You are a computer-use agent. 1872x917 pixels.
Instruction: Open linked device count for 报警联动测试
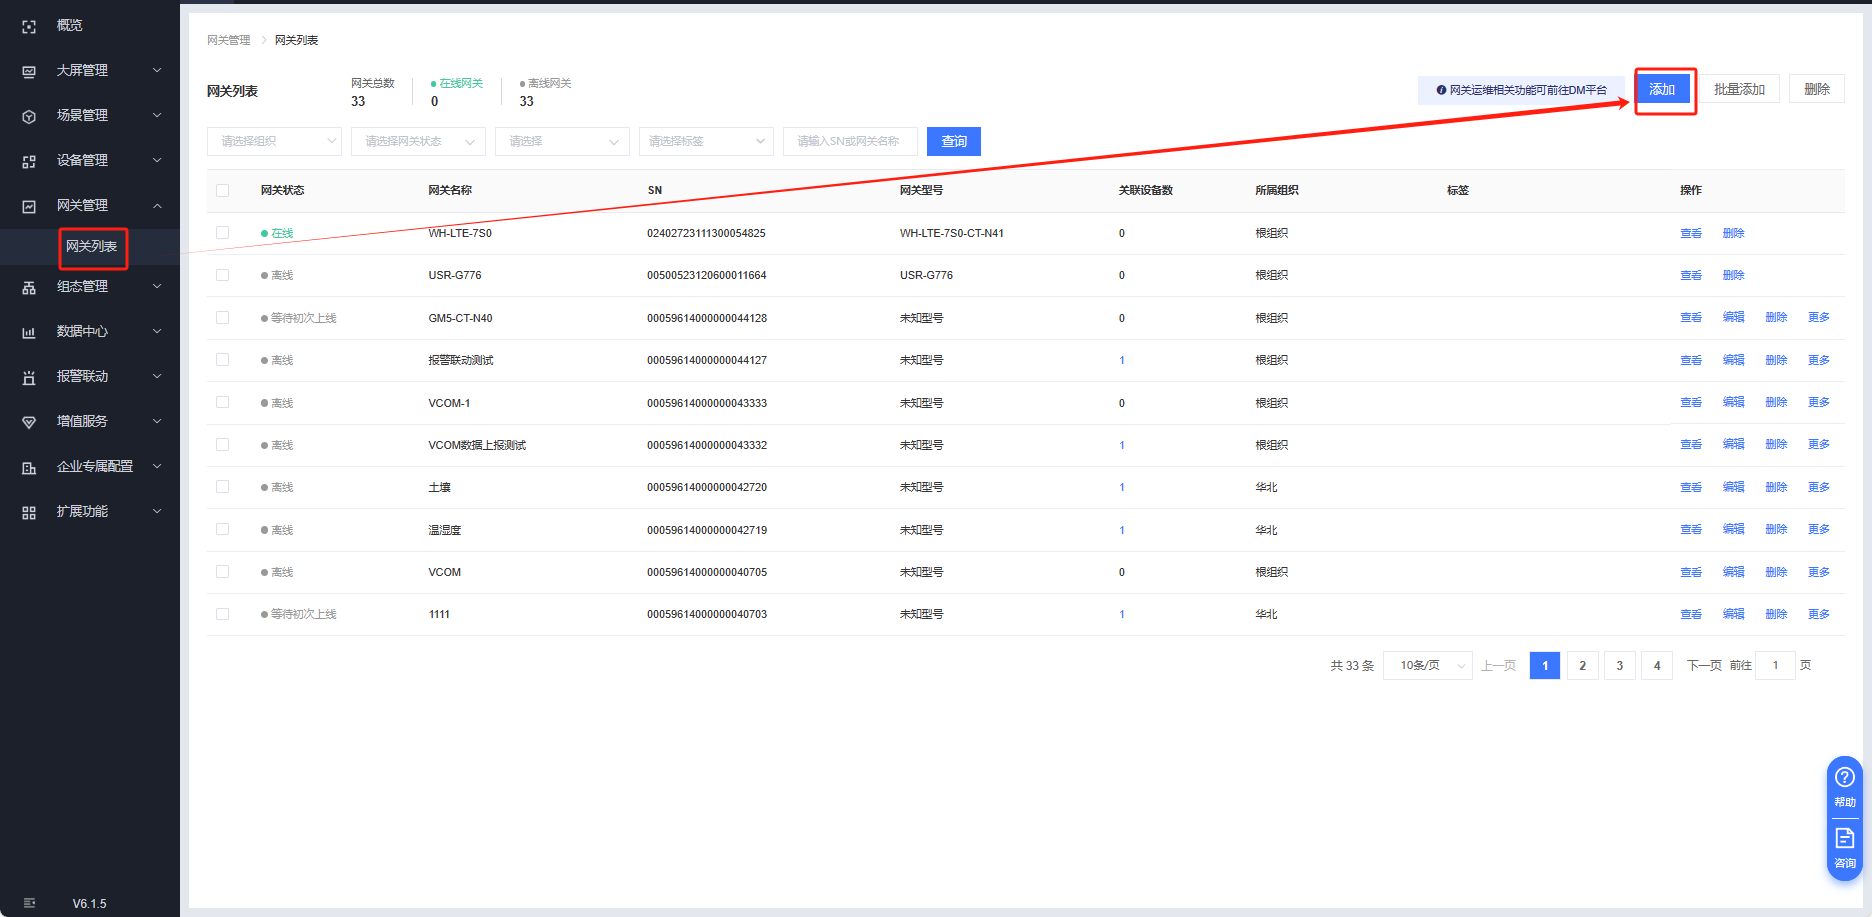(x=1122, y=360)
